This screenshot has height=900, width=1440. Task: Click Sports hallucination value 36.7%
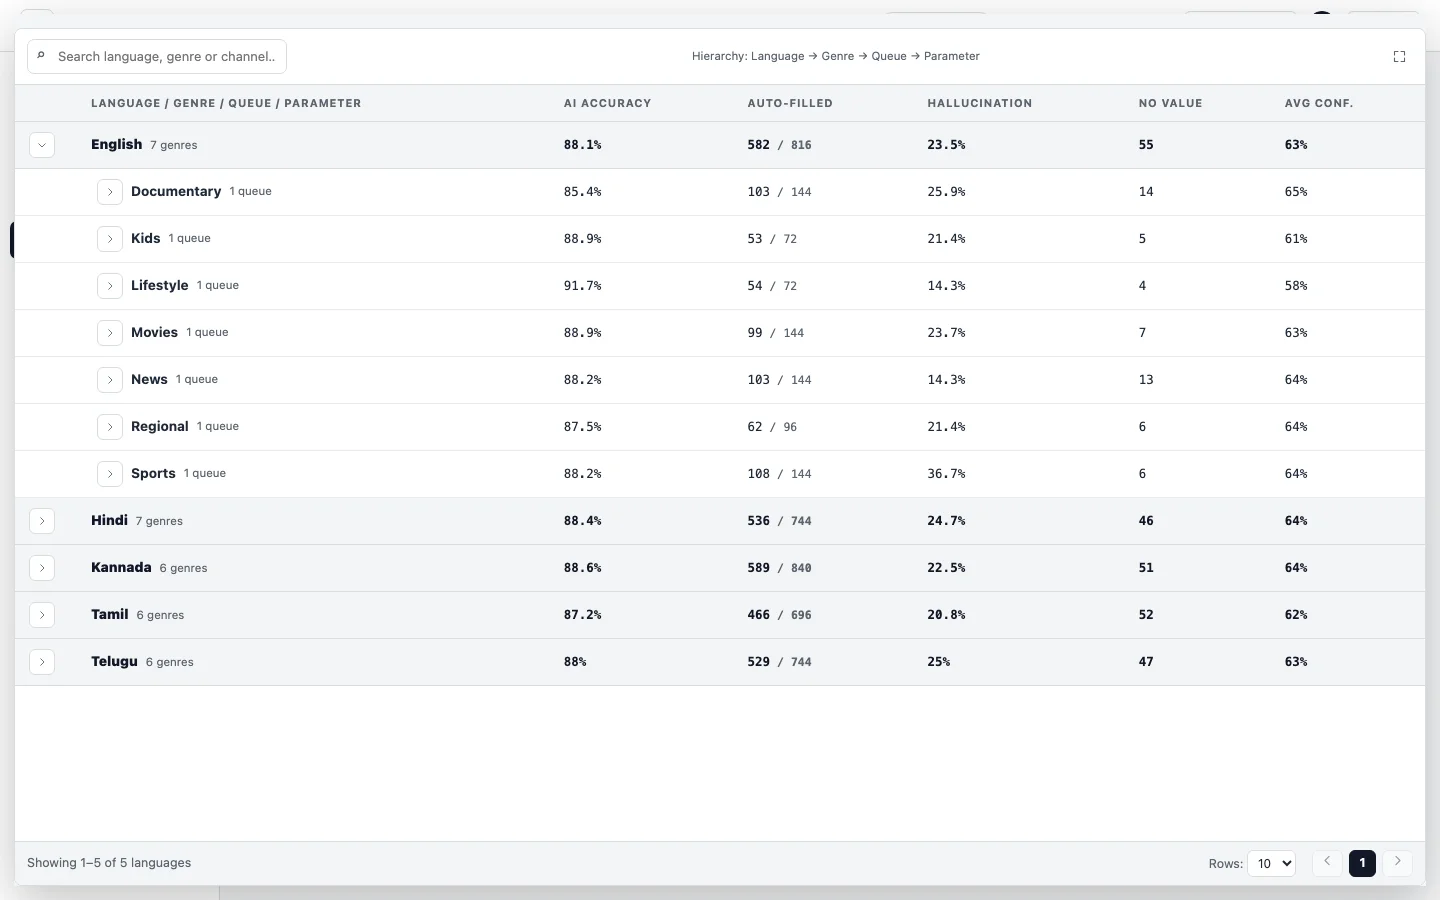point(946,474)
